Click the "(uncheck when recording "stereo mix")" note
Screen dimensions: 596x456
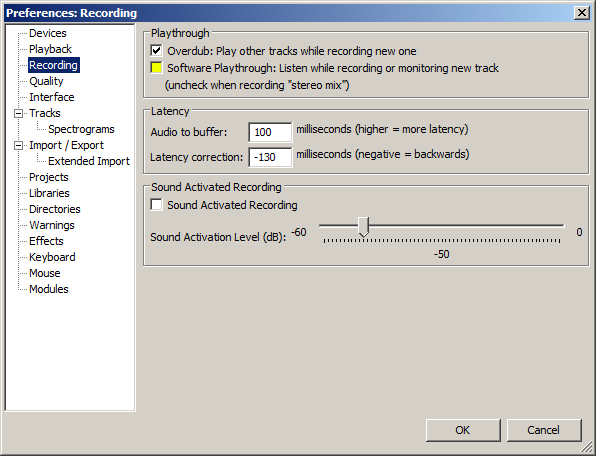point(257,85)
